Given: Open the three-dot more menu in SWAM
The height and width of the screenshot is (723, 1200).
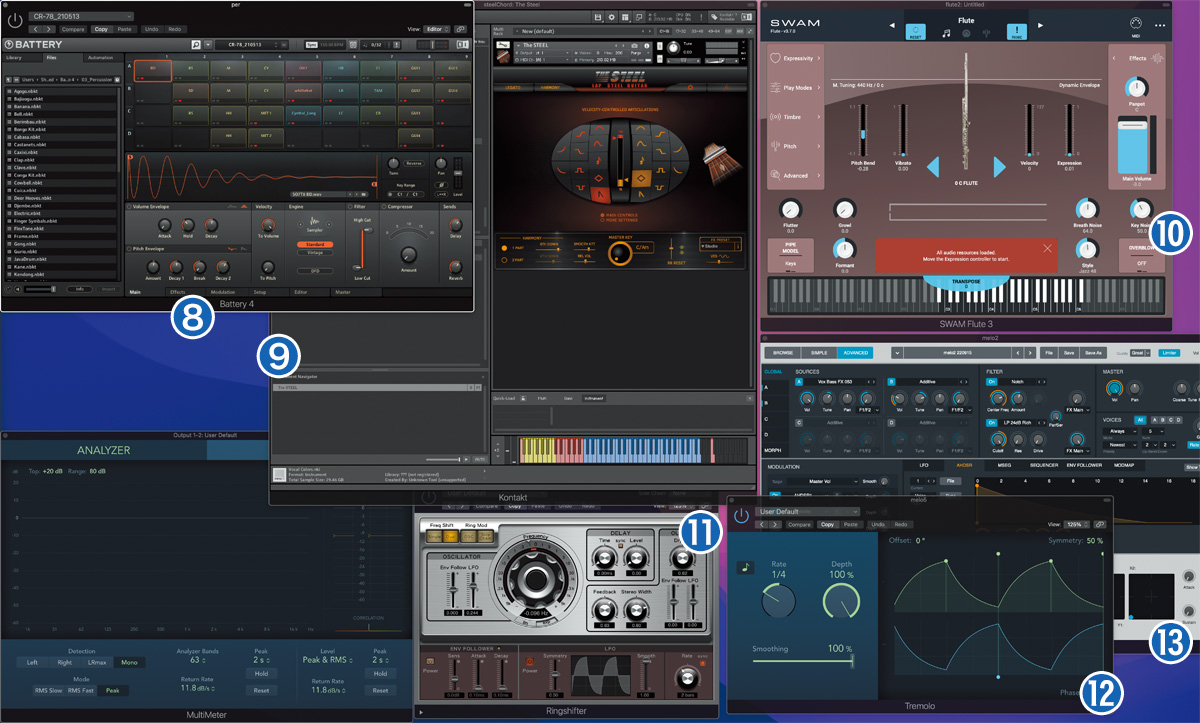Looking at the screenshot, I should pyautogui.click(x=1160, y=26).
